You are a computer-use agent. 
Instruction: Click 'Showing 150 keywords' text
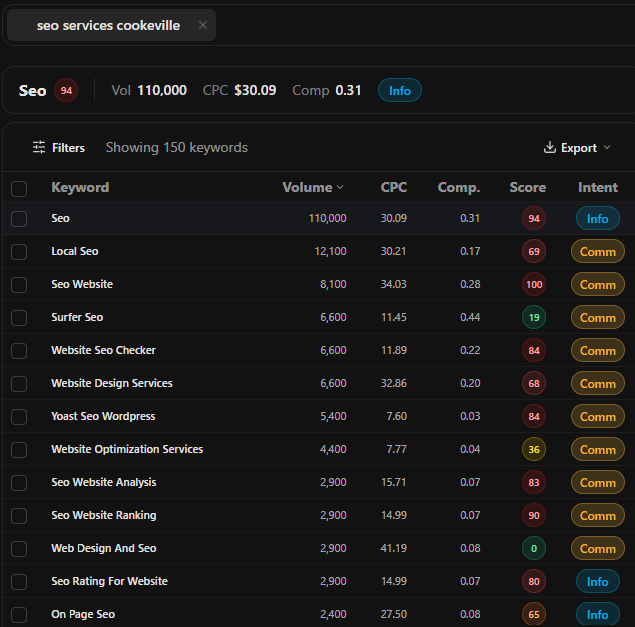point(177,147)
